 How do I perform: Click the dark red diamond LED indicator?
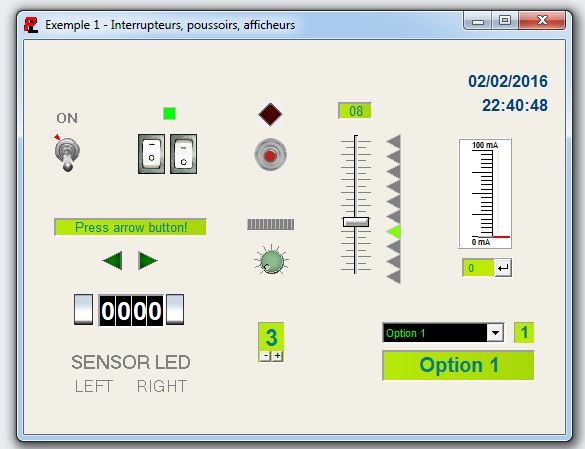[270, 114]
